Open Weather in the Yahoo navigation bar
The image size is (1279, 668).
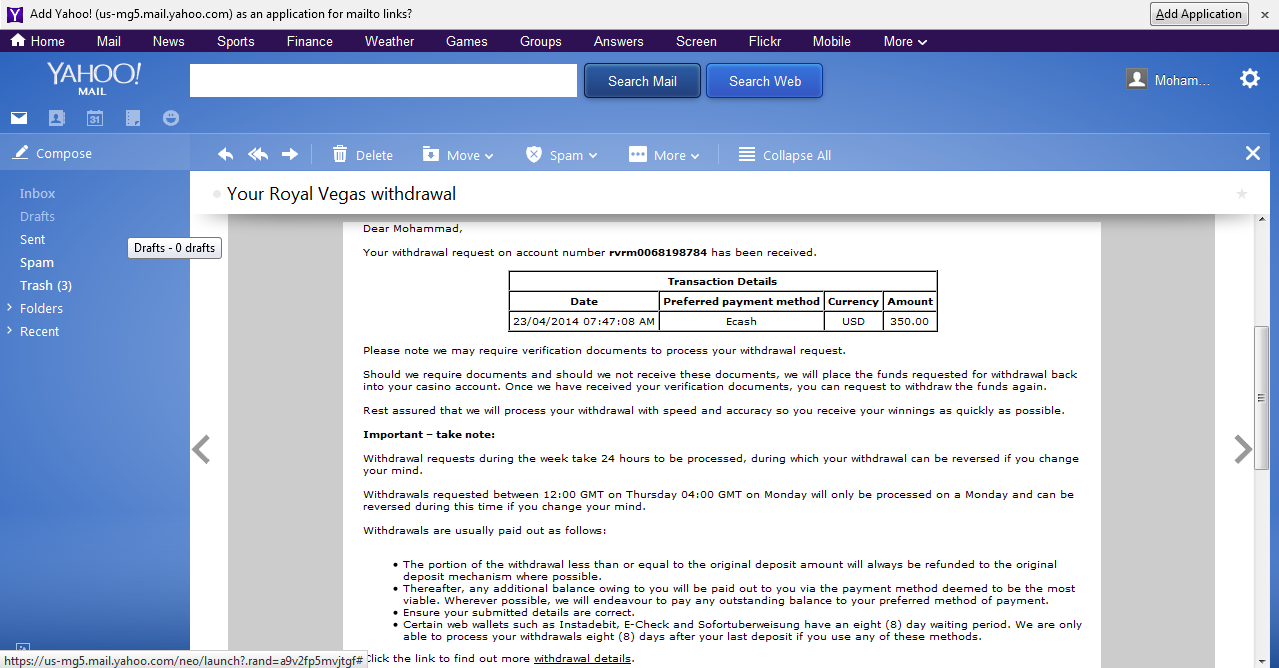pyautogui.click(x=389, y=41)
